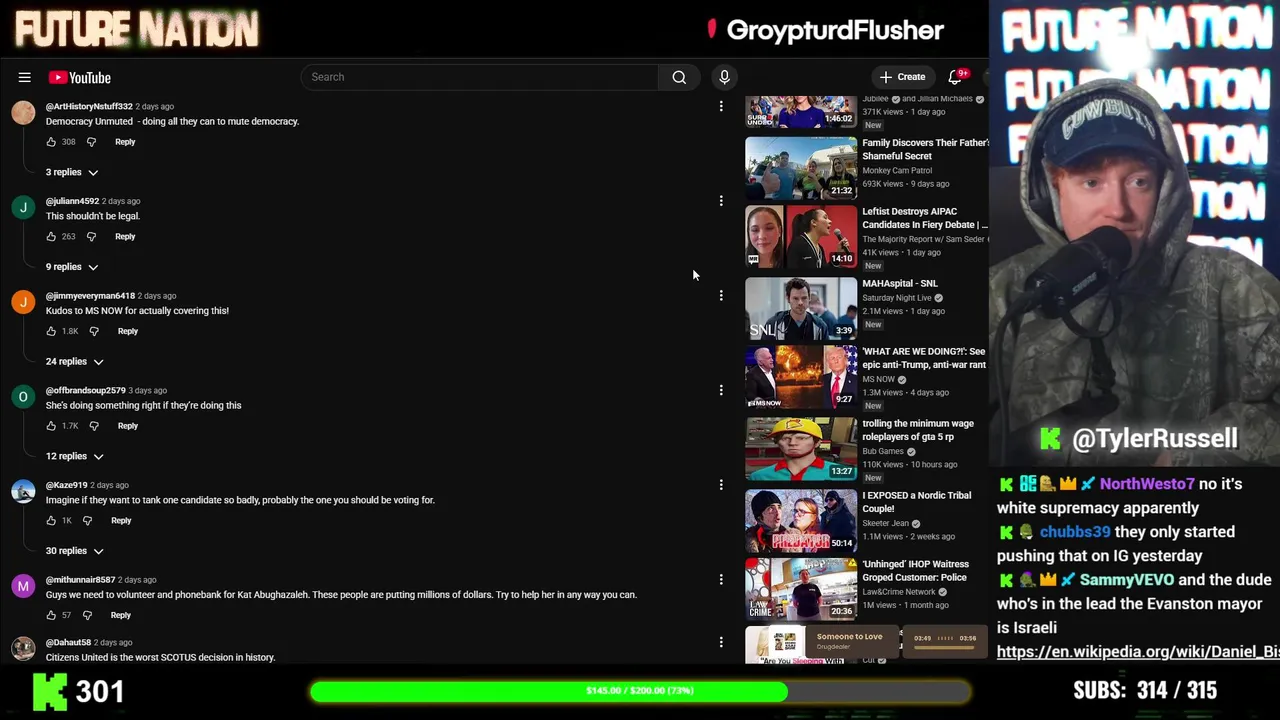1280x720 pixels.
Task: Open the notifications bell
Action: (x=955, y=77)
